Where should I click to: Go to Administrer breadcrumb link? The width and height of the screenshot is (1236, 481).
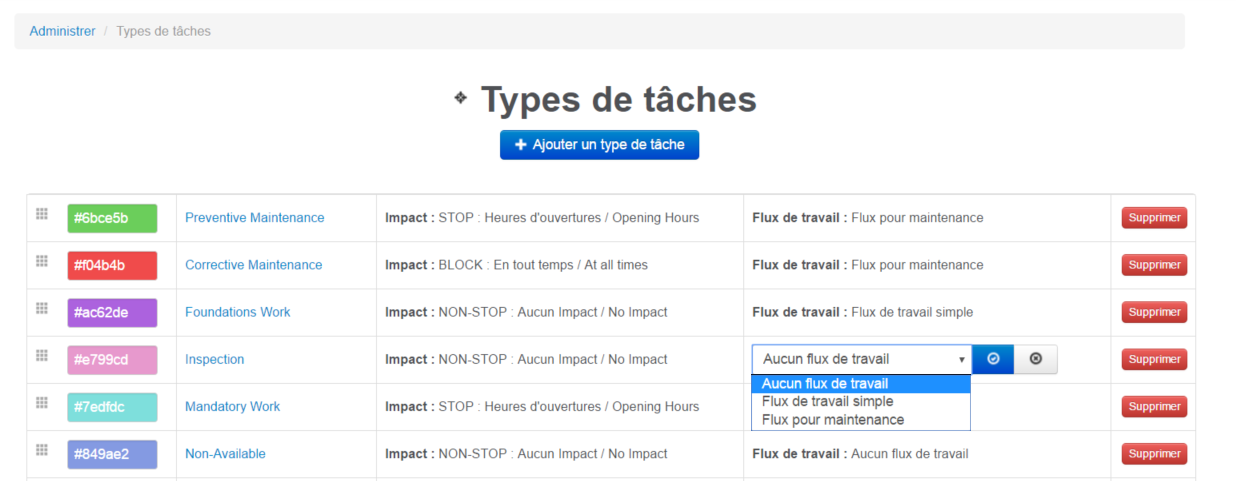tap(62, 31)
